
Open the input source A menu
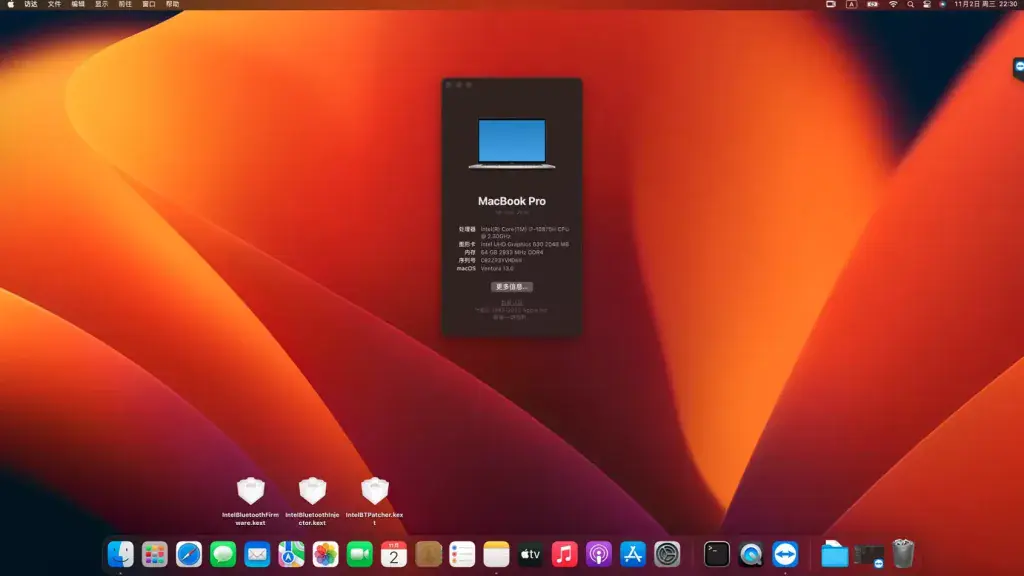(x=852, y=5)
